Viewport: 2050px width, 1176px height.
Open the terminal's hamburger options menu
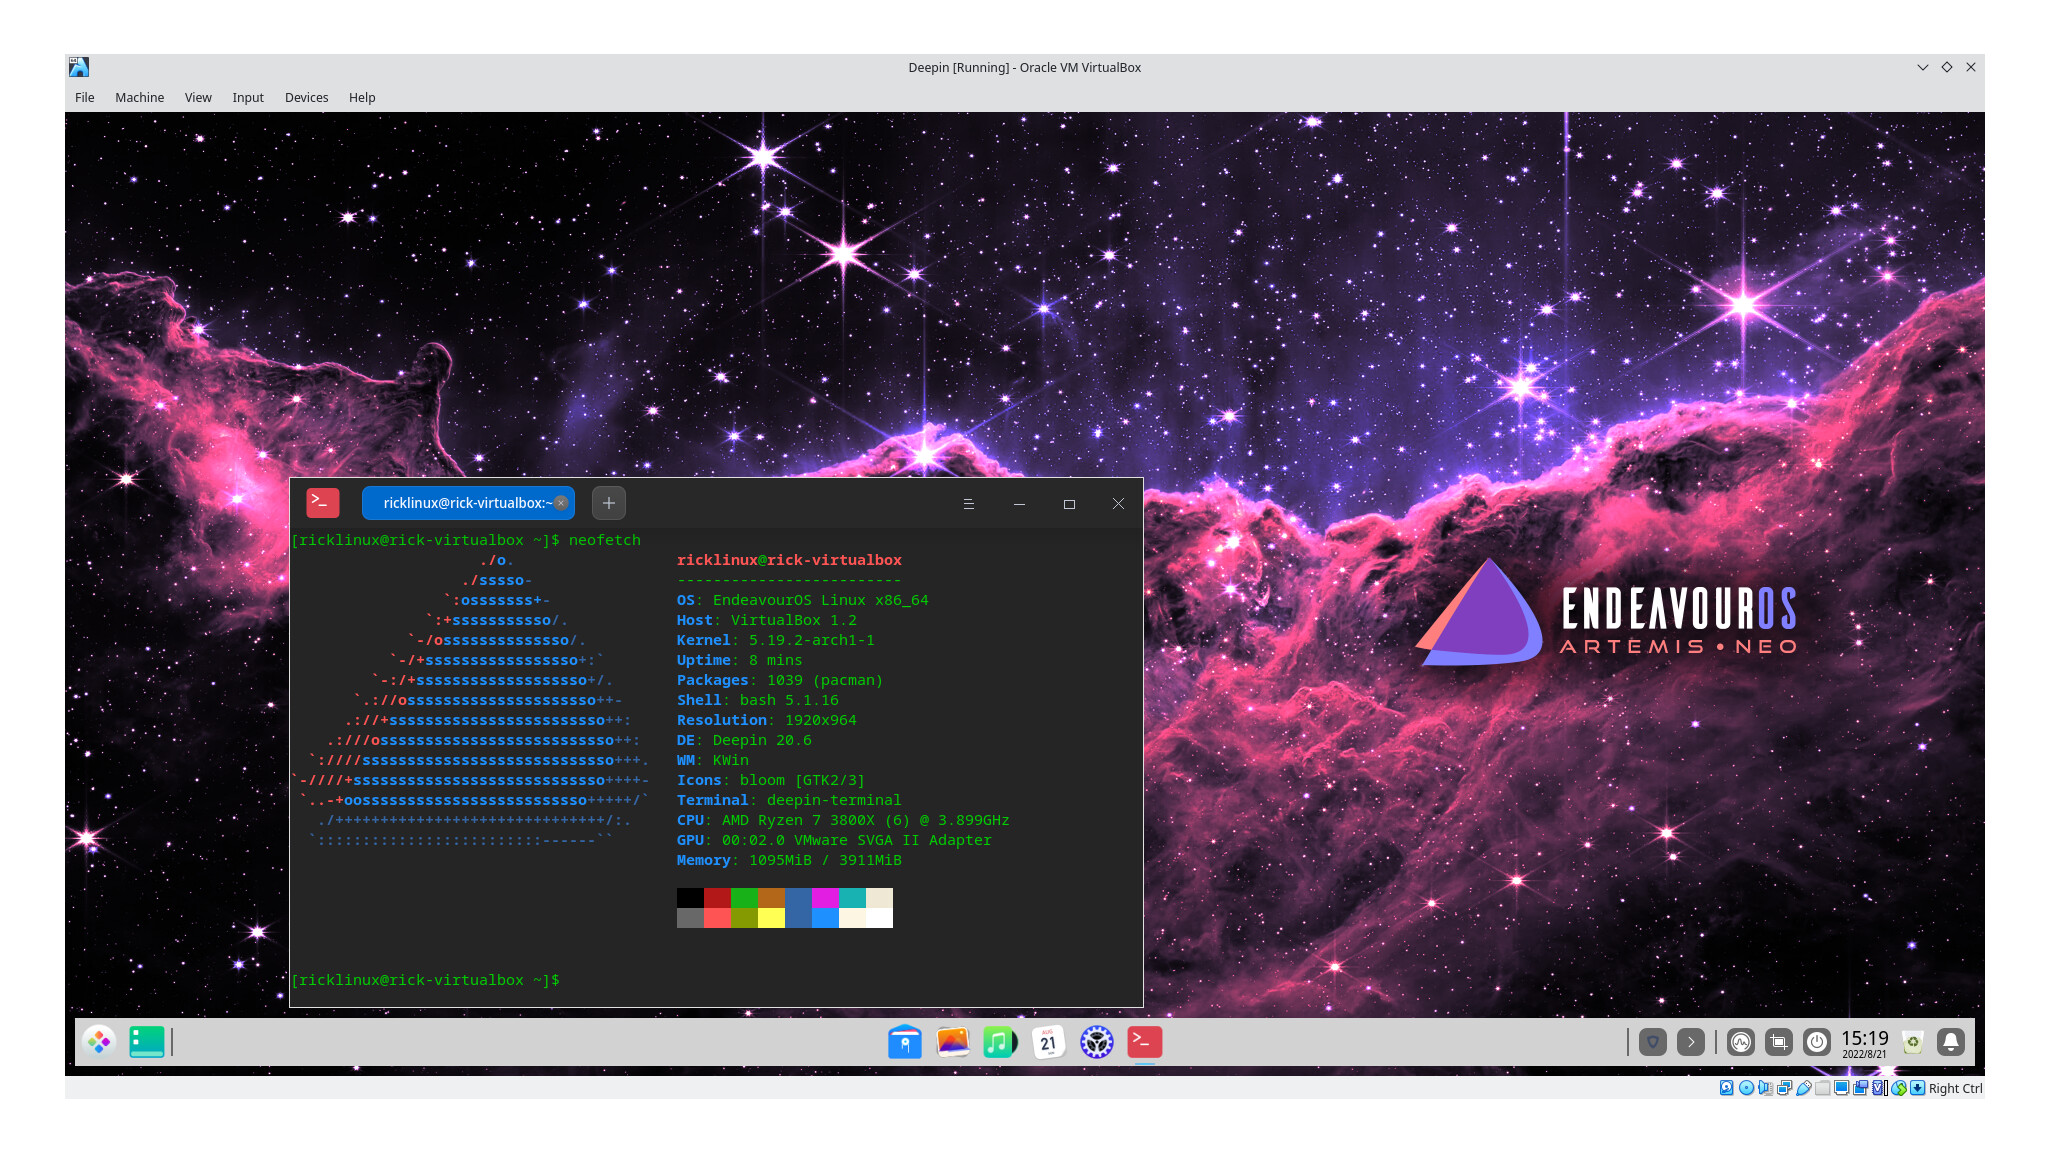click(968, 504)
